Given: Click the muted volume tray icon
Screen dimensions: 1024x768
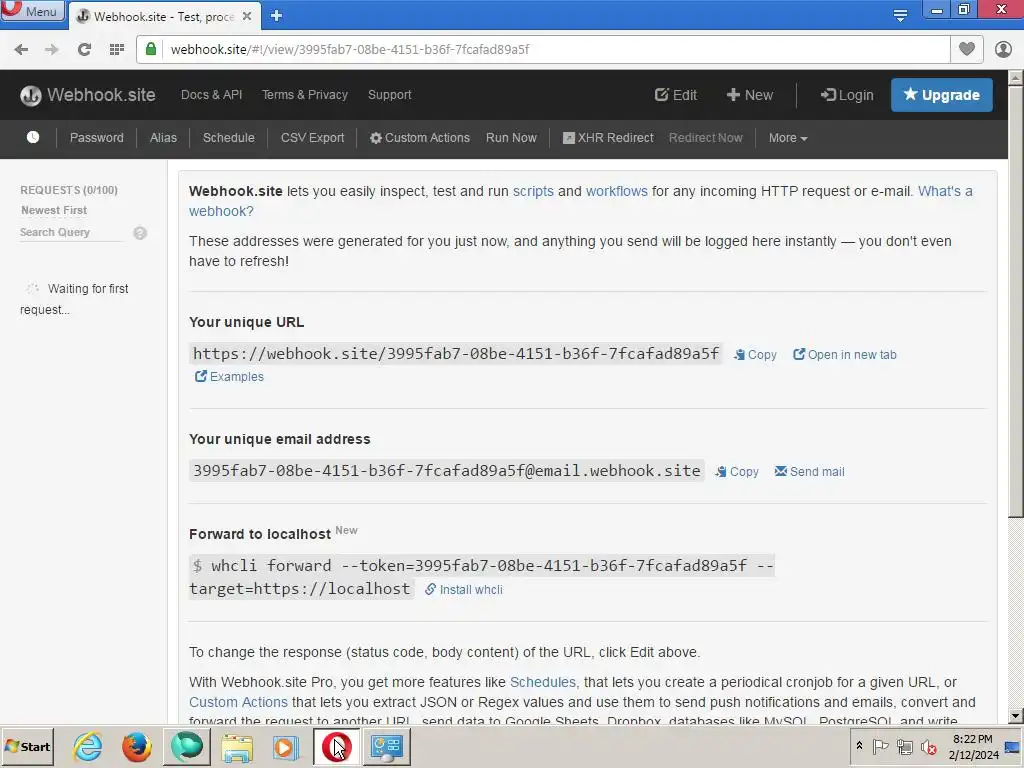Looking at the screenshot, I should click(928, 746).
